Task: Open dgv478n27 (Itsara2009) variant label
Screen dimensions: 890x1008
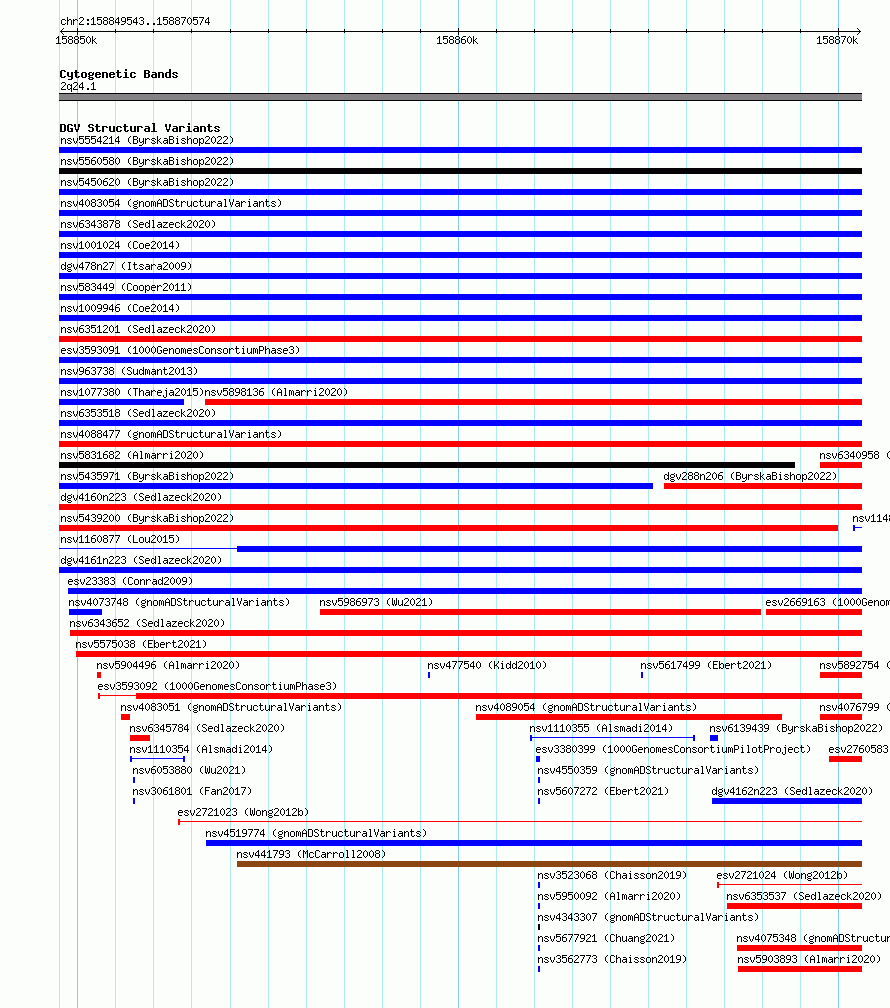Action: pos(126,266)
